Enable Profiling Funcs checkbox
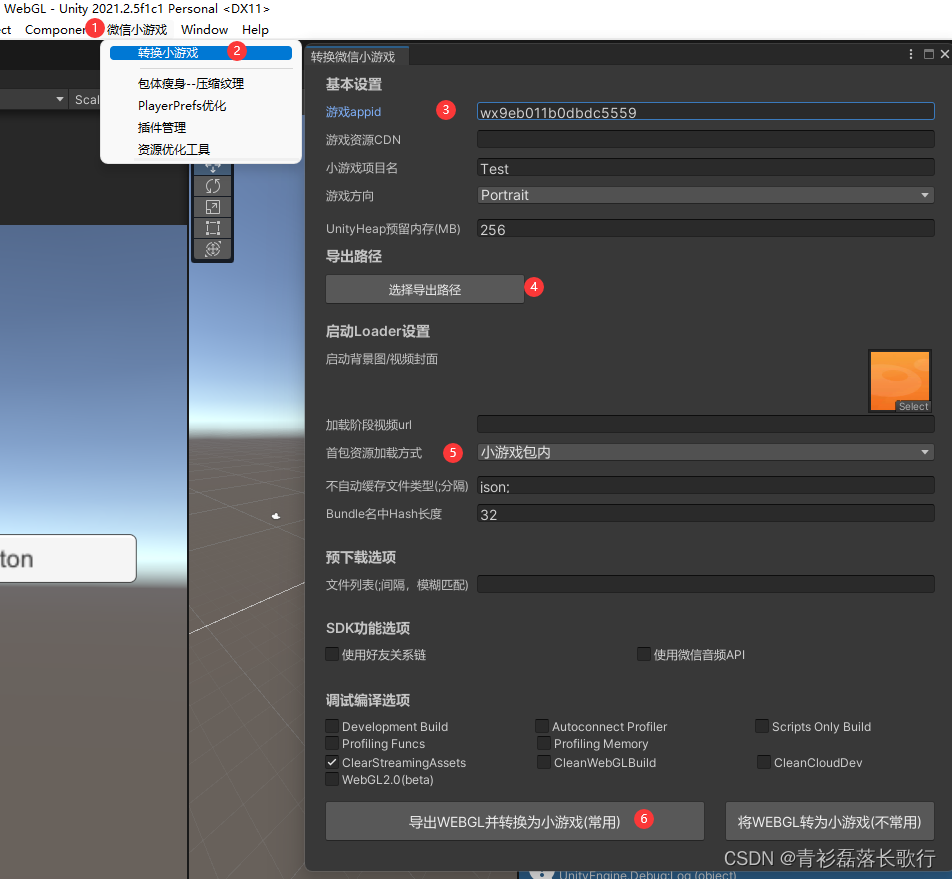 click(x=332, y=743)
